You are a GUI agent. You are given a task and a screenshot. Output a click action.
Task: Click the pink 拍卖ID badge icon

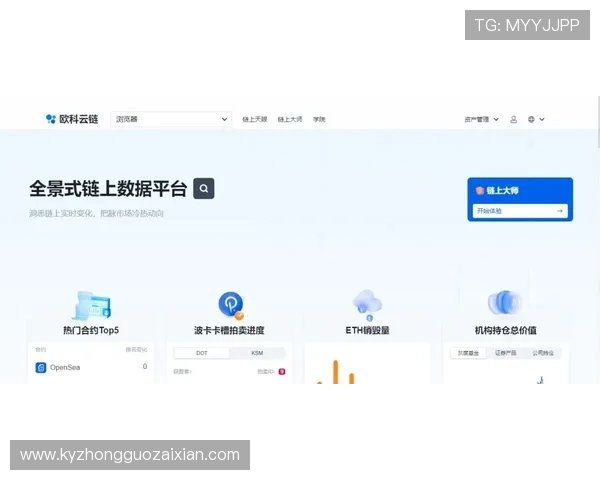[282, 371]
